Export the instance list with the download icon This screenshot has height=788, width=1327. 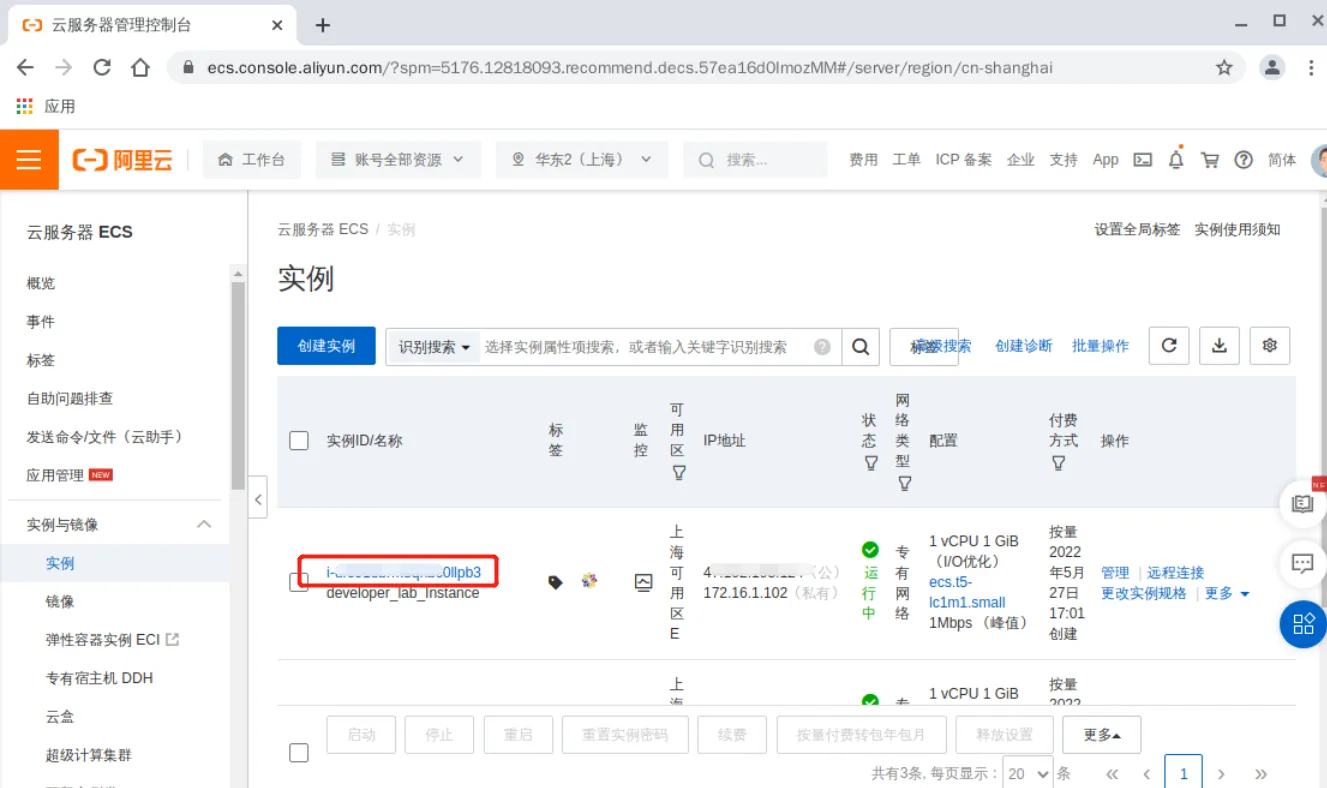pos(1219,345)
